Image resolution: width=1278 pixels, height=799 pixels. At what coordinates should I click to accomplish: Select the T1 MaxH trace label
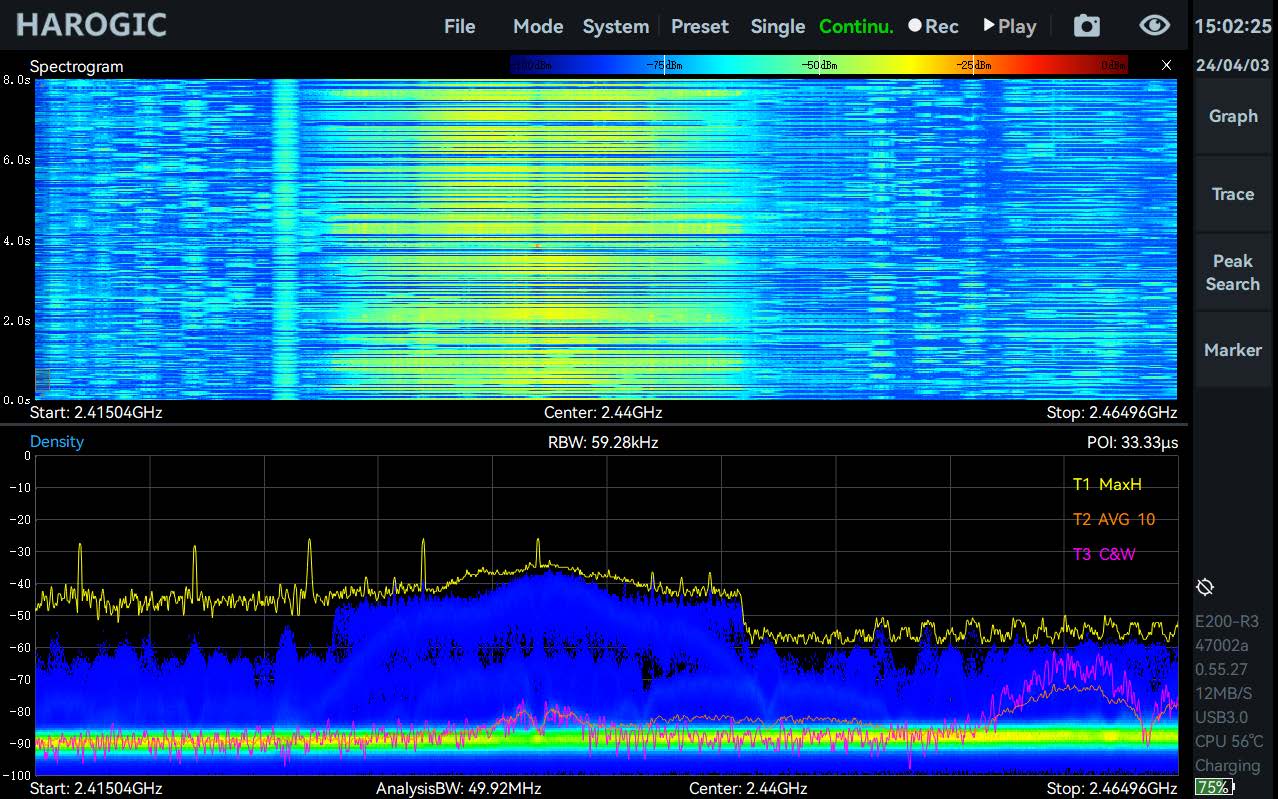coord(1106,485)
